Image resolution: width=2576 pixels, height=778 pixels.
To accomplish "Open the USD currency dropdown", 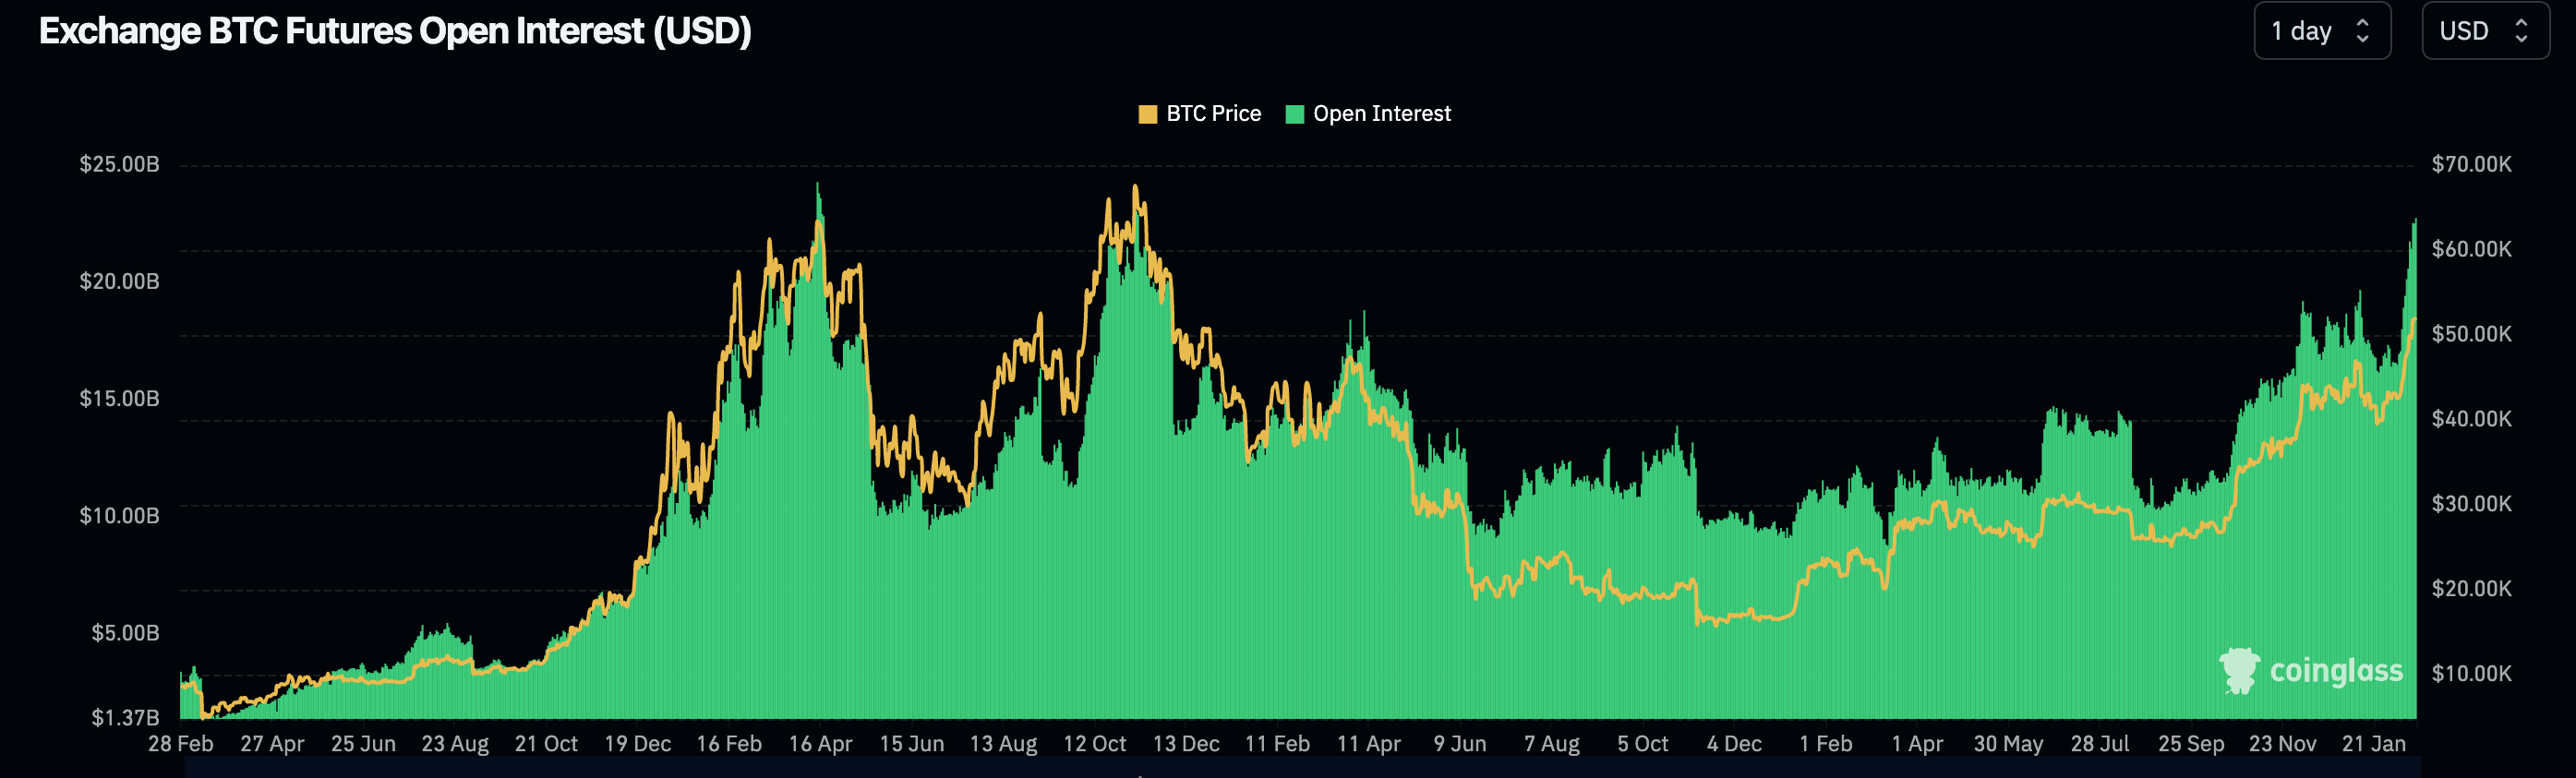I will pos(2484,31).
